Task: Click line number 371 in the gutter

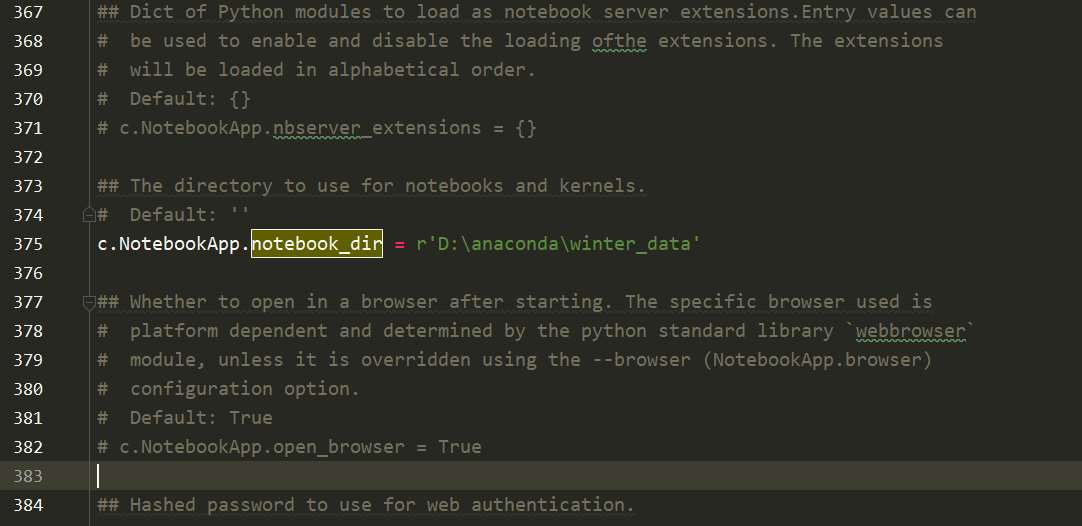Action: click(28, 128)
